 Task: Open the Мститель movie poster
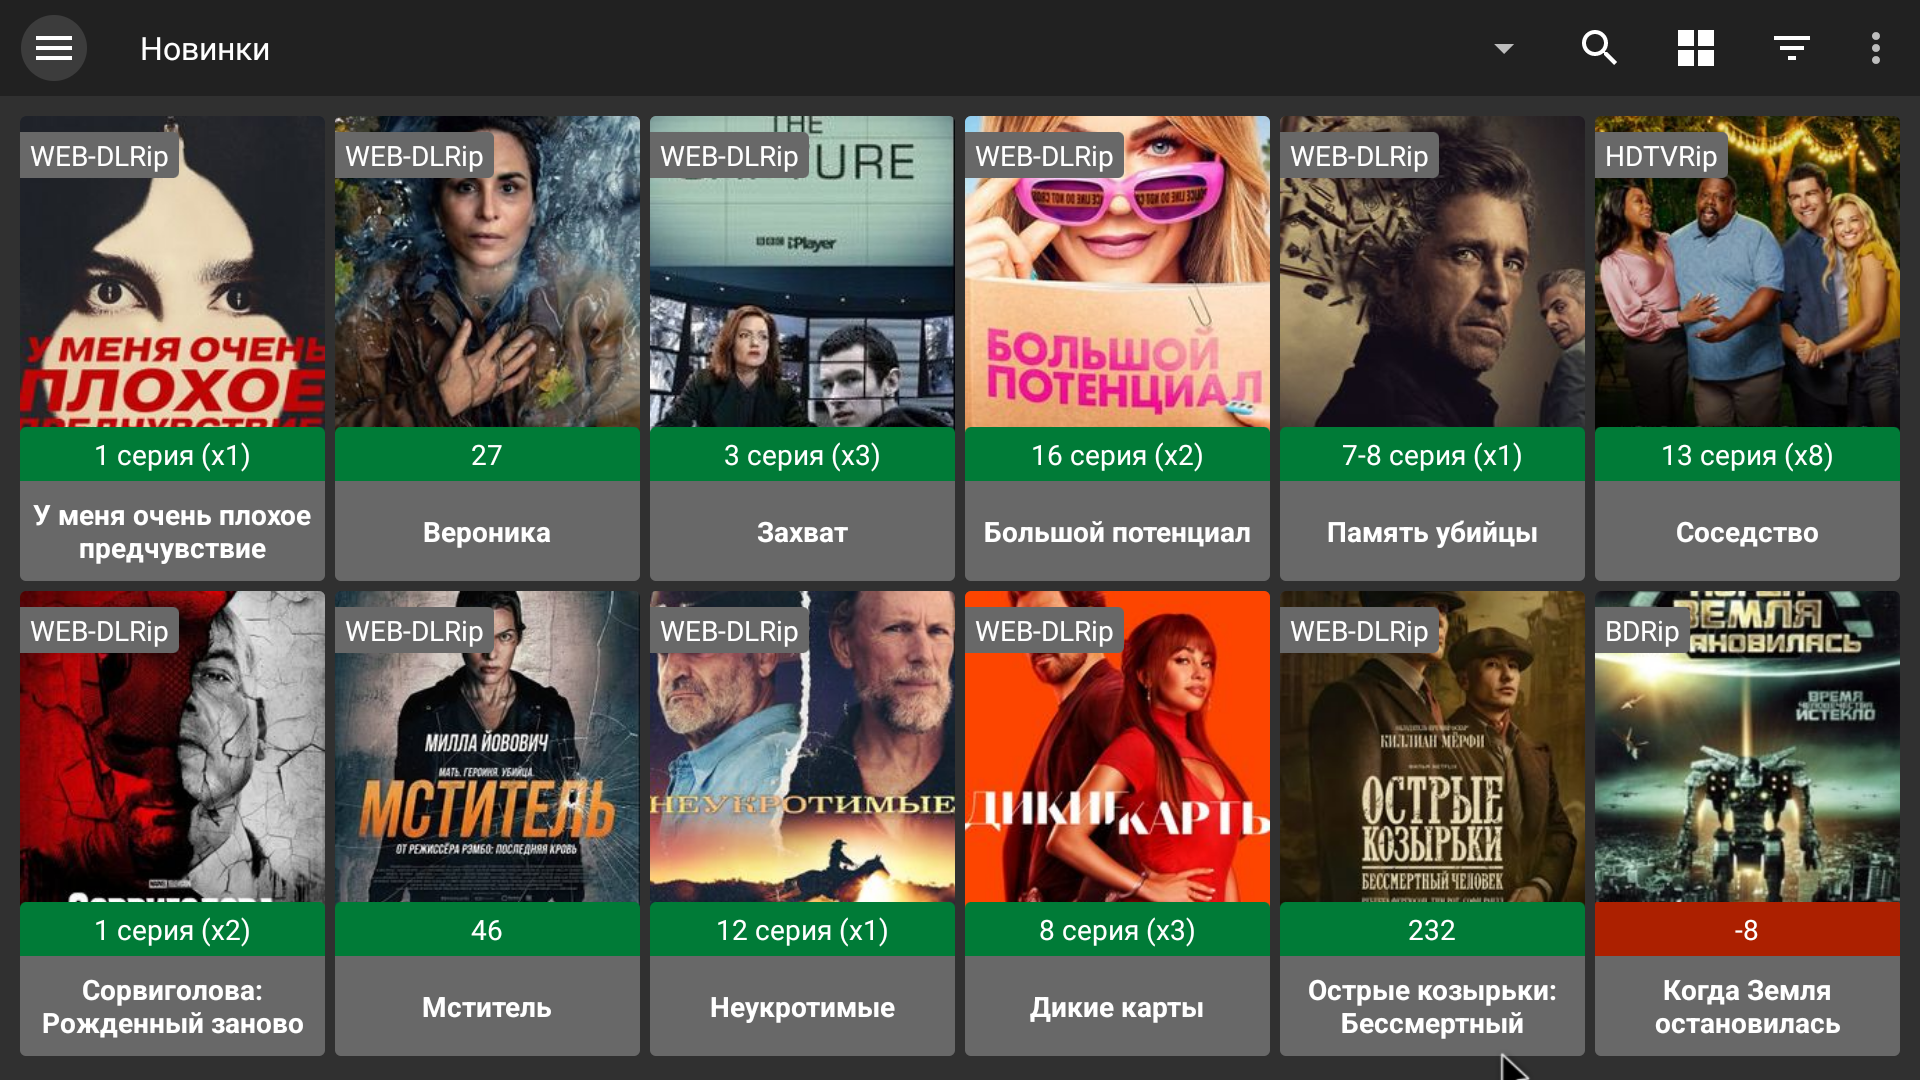[x=487, y=760]
